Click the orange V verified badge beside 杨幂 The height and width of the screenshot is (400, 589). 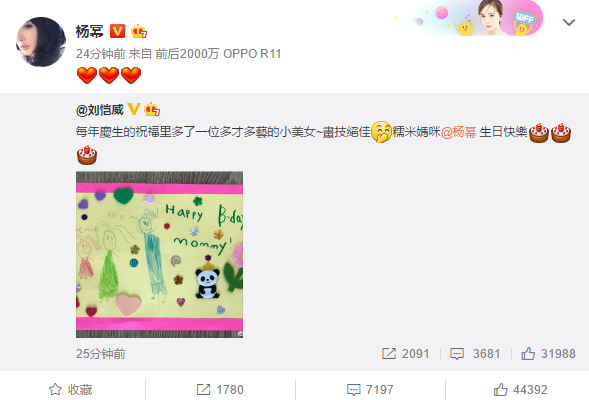coord(117,31)
